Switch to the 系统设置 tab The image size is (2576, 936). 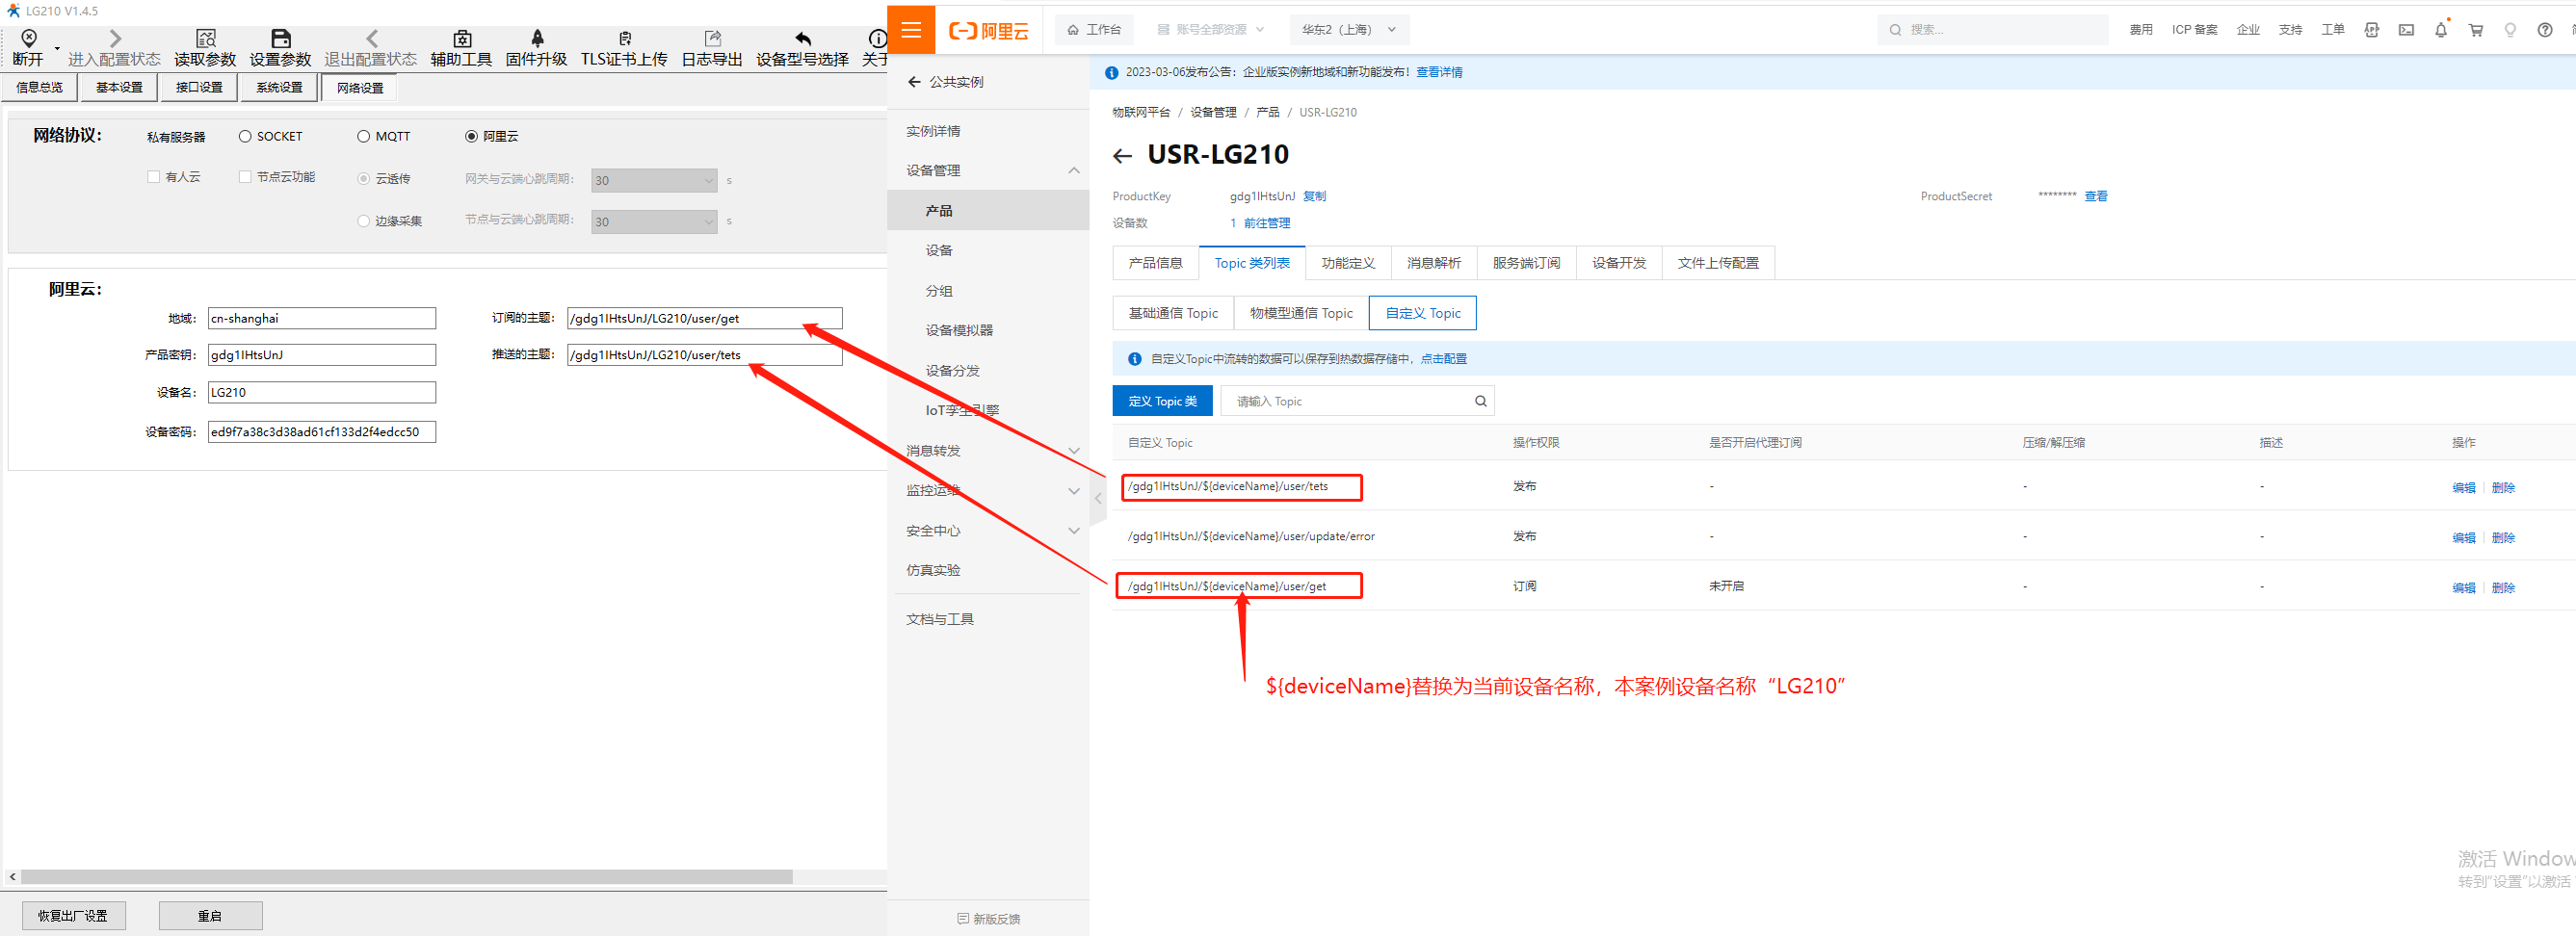click(x=279, y=88)
